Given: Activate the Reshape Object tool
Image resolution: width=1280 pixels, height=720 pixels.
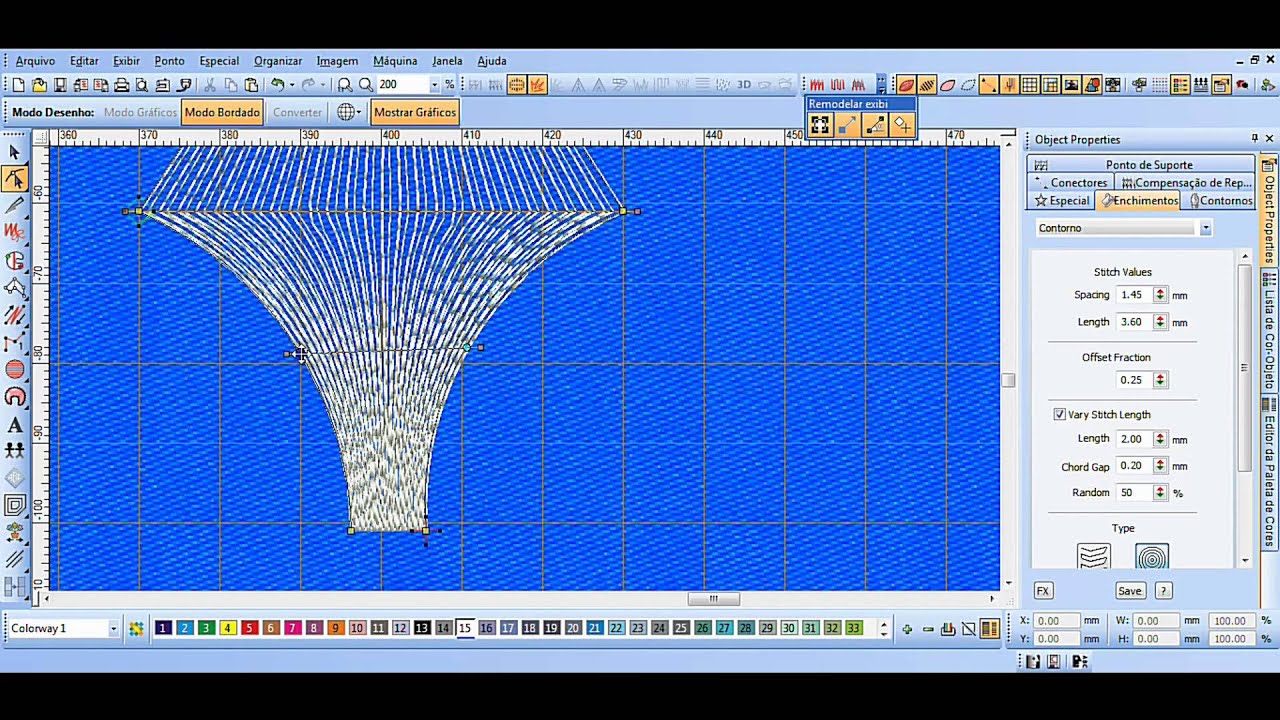Looking at the screenshot, I should pyautogui.click(x=15, y=179).
